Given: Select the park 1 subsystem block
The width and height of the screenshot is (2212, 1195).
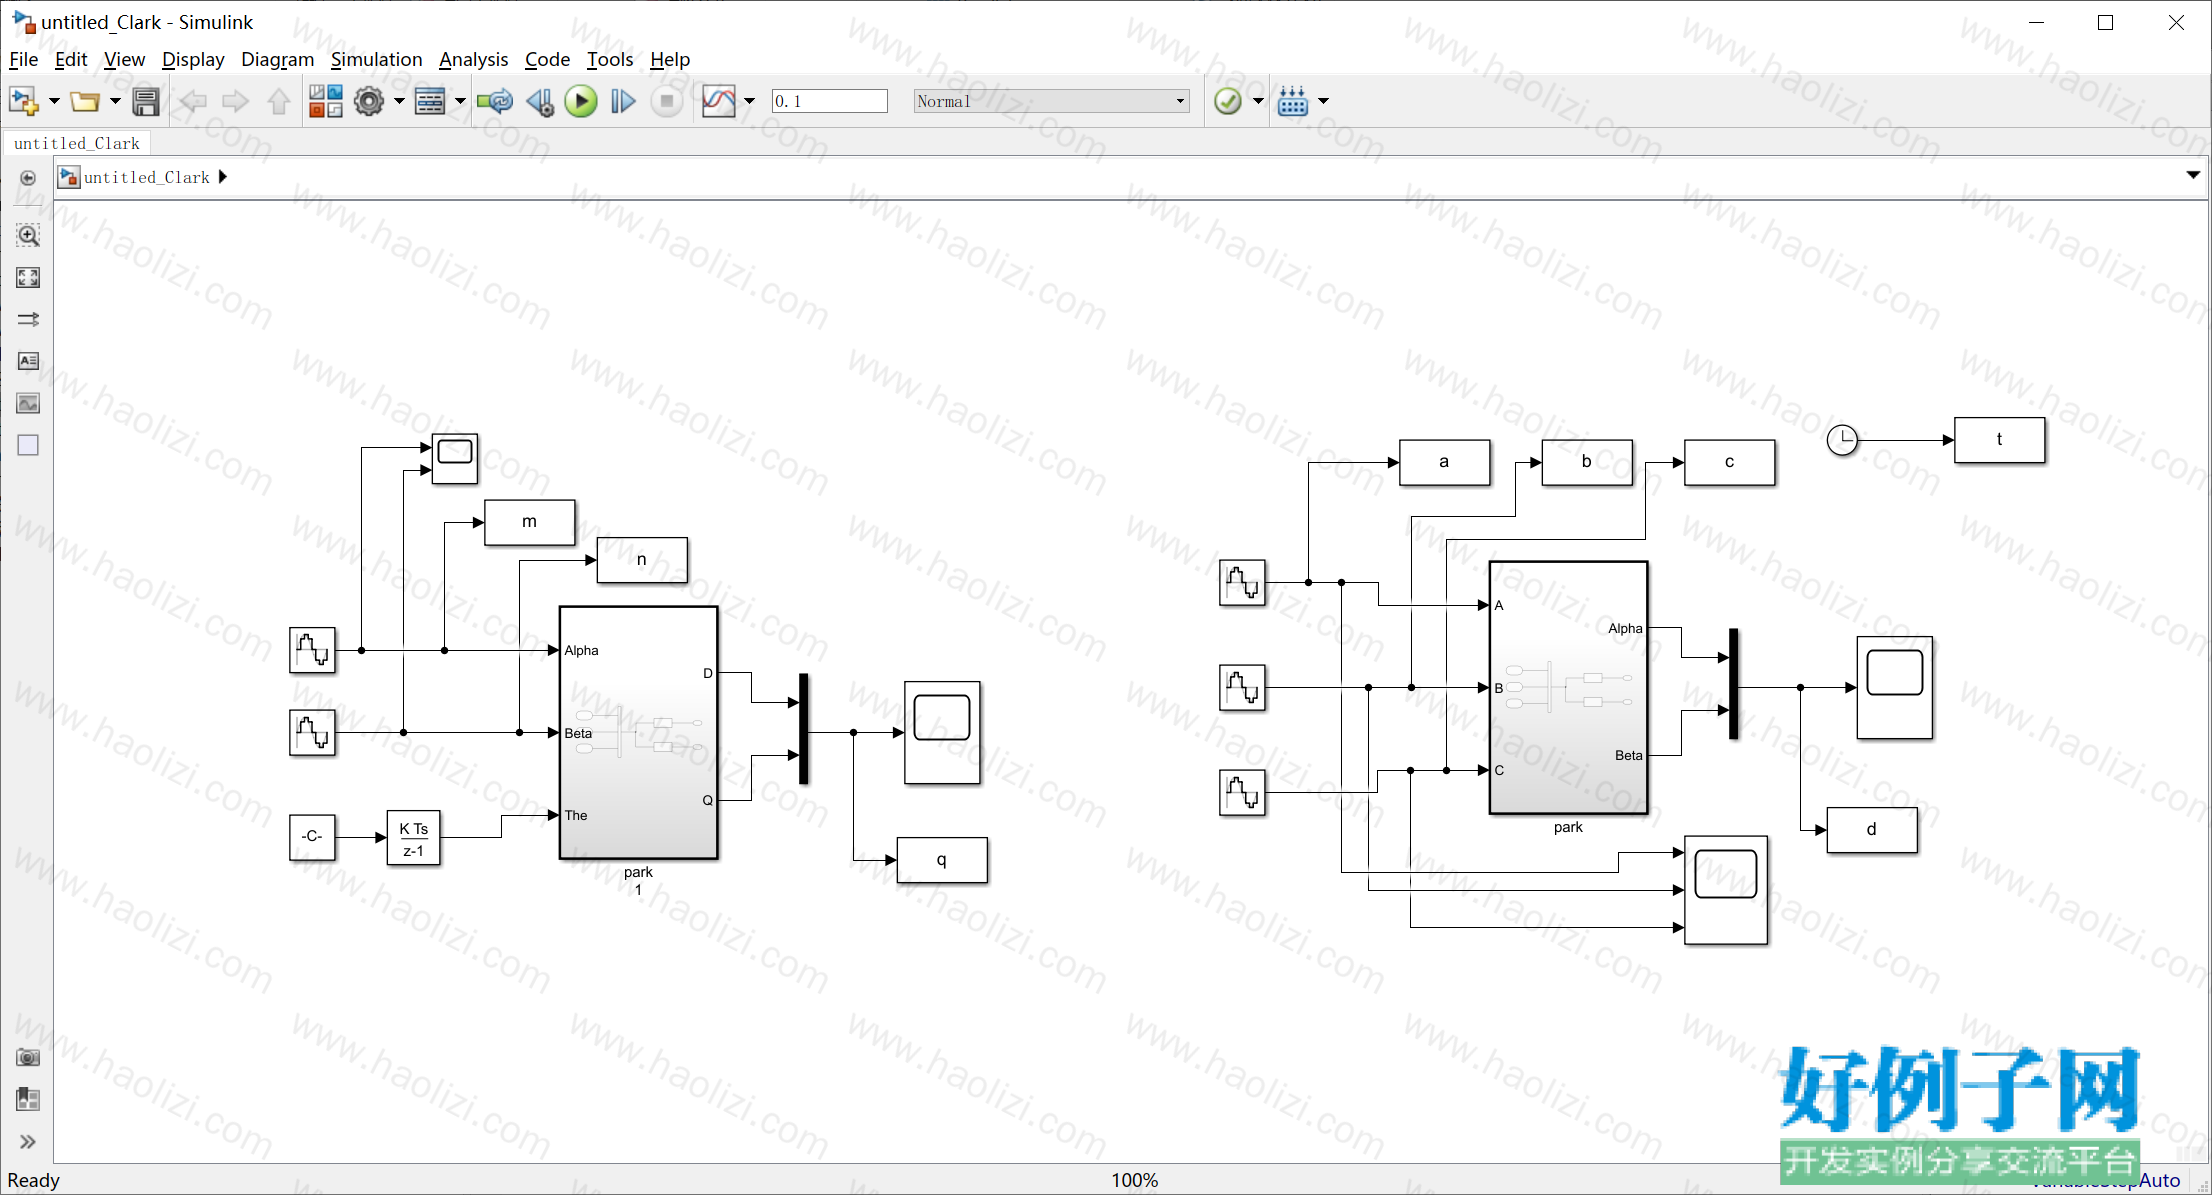Looking at the screenshot, I should coord(638,733).
